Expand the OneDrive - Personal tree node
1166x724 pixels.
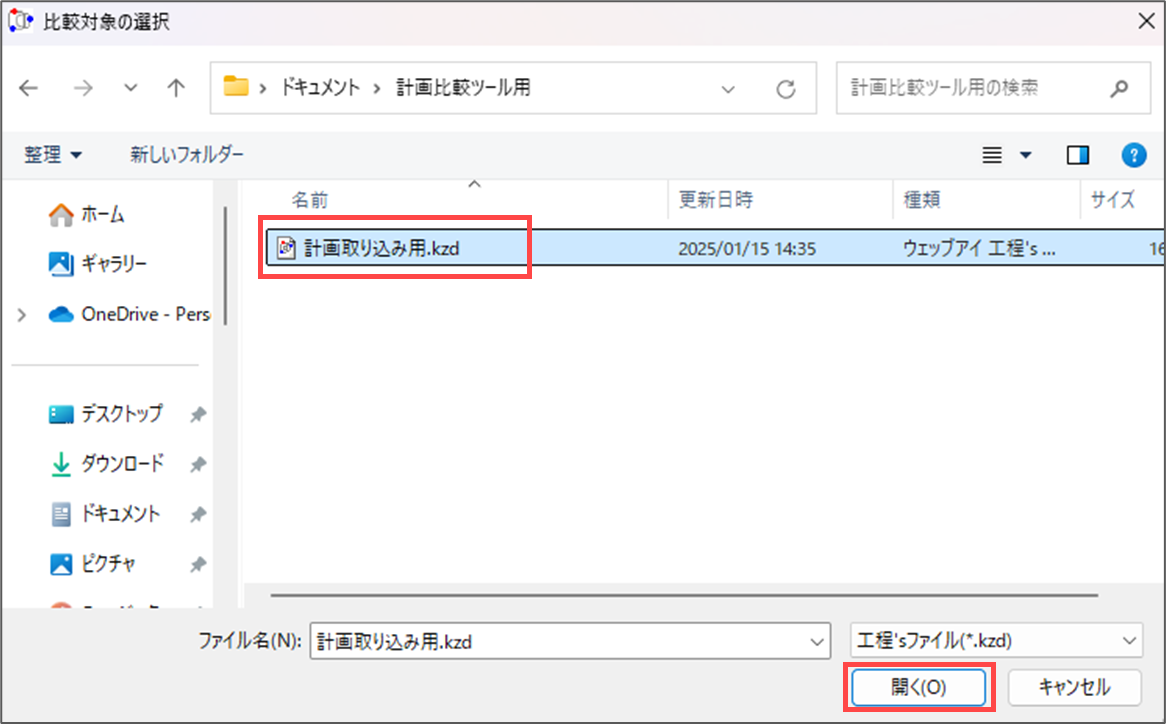(22, 314)
